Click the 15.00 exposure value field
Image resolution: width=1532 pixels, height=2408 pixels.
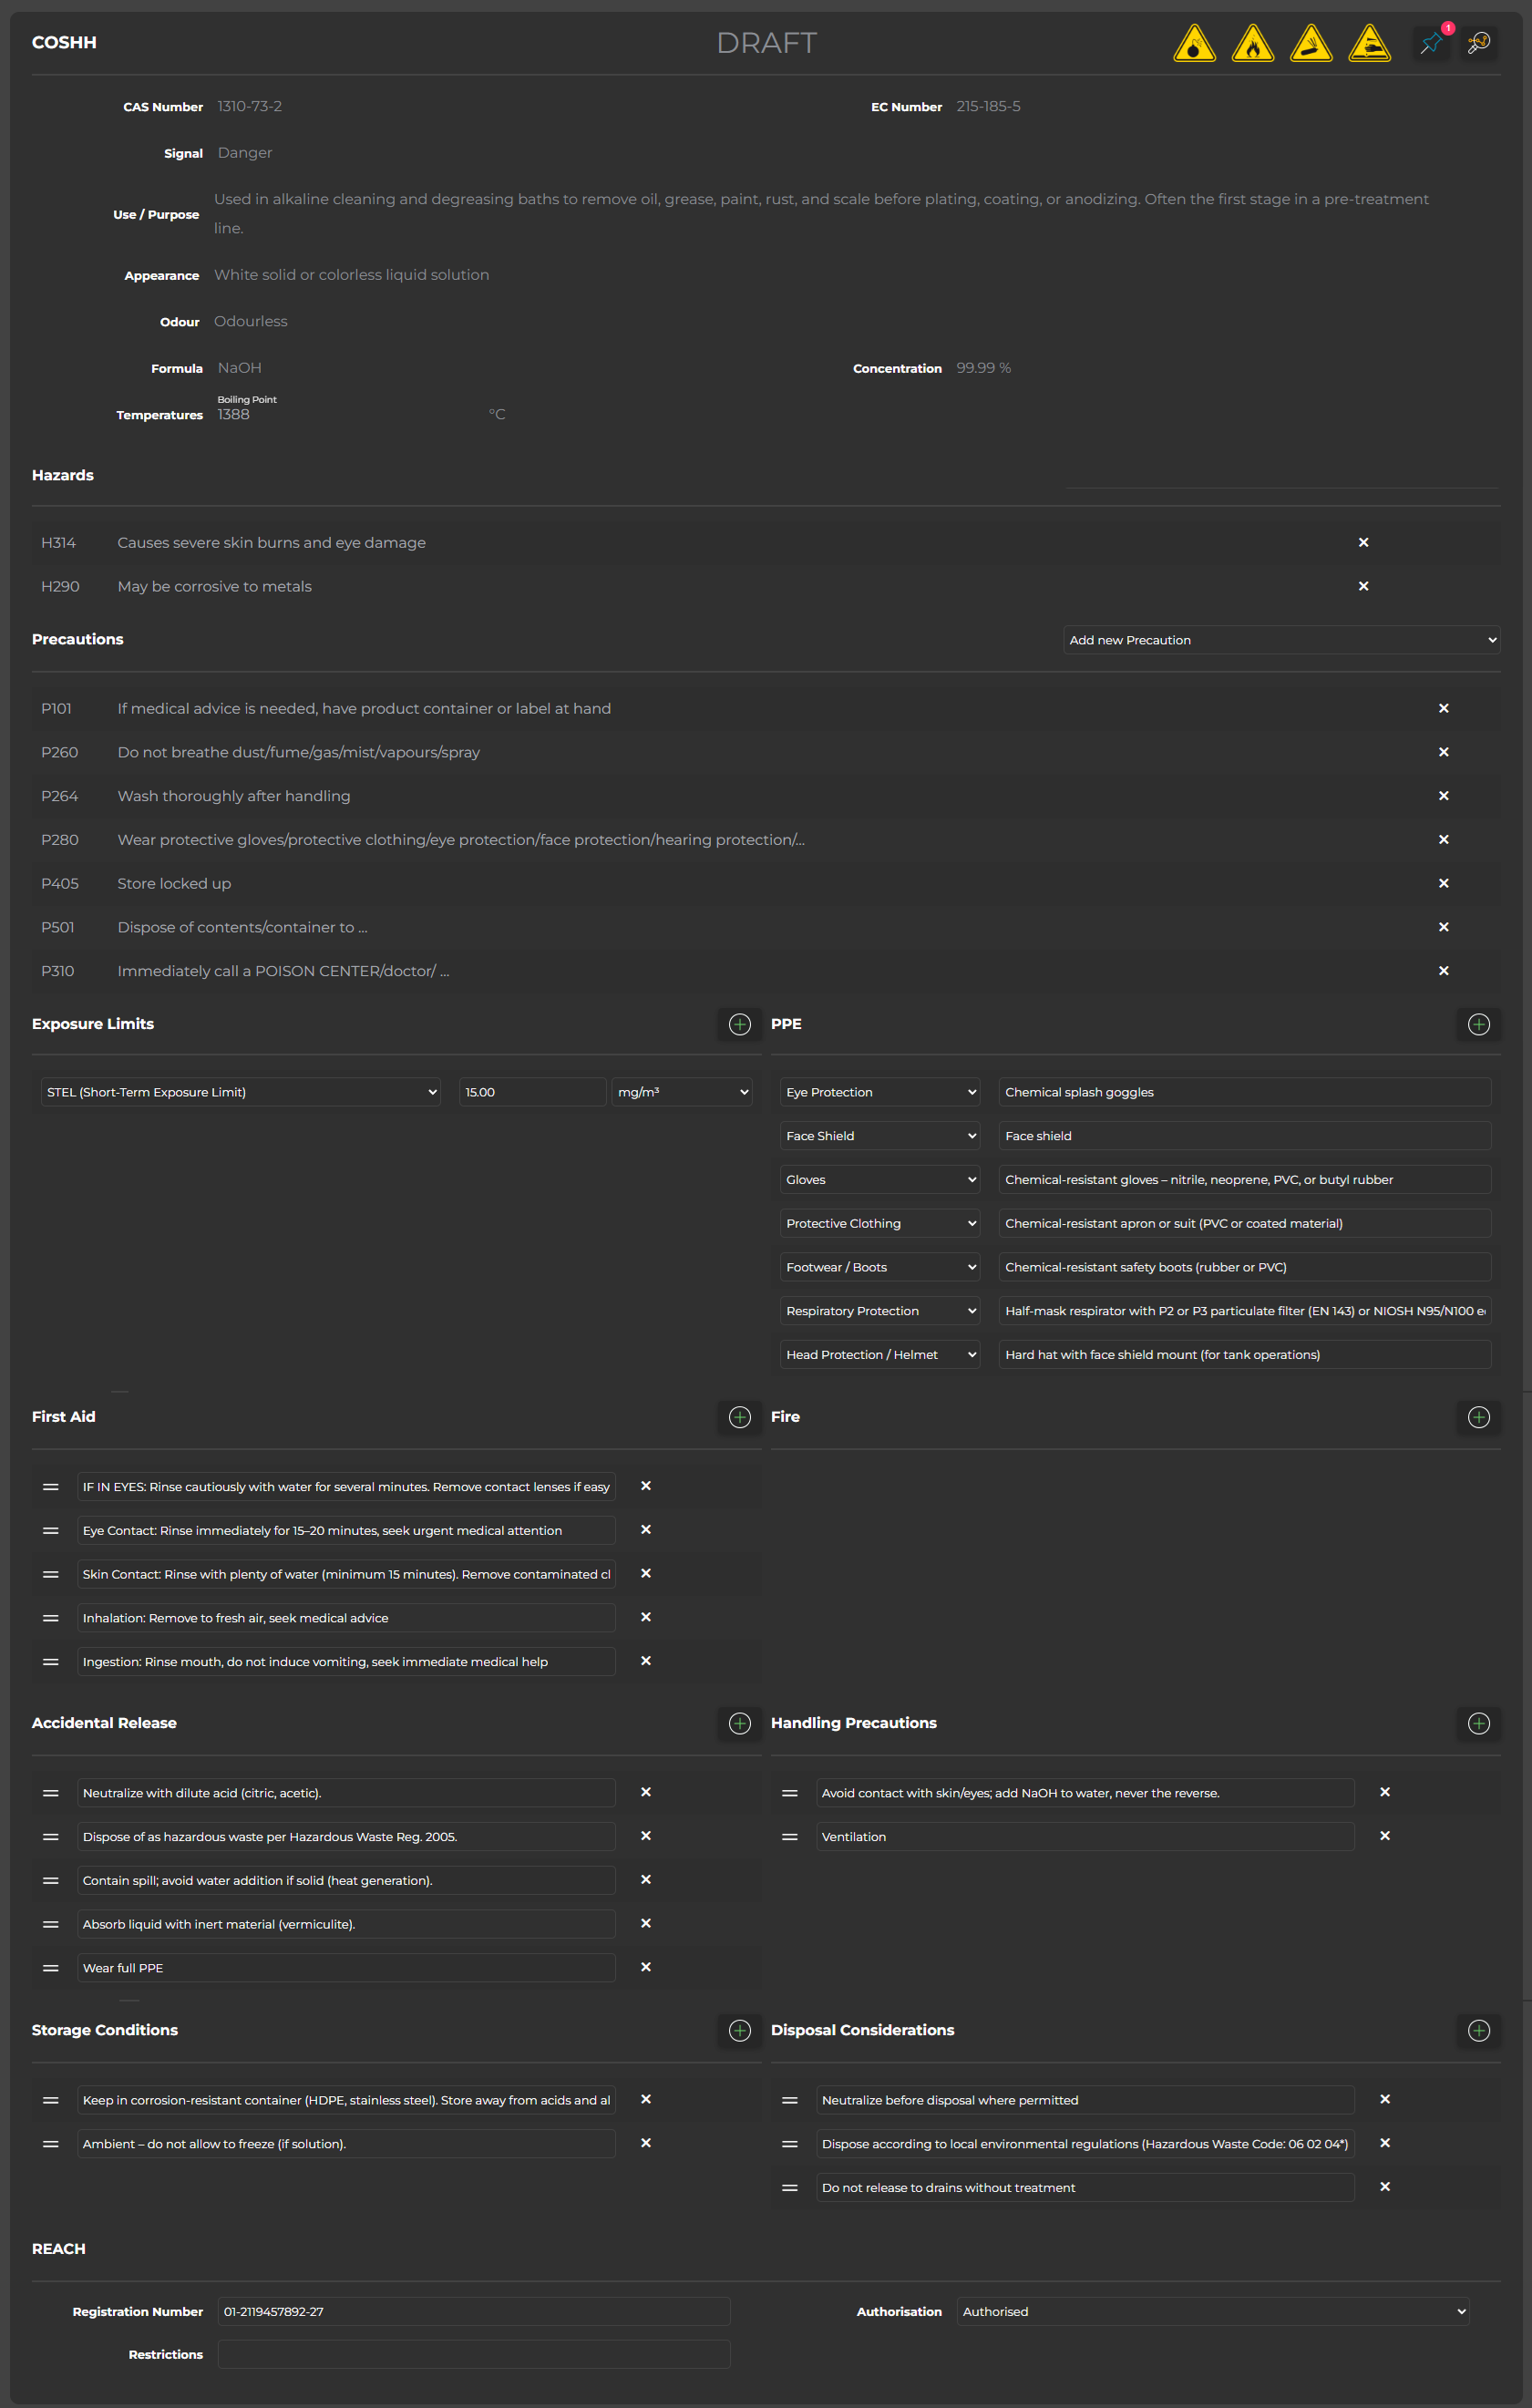(532, 1093)
